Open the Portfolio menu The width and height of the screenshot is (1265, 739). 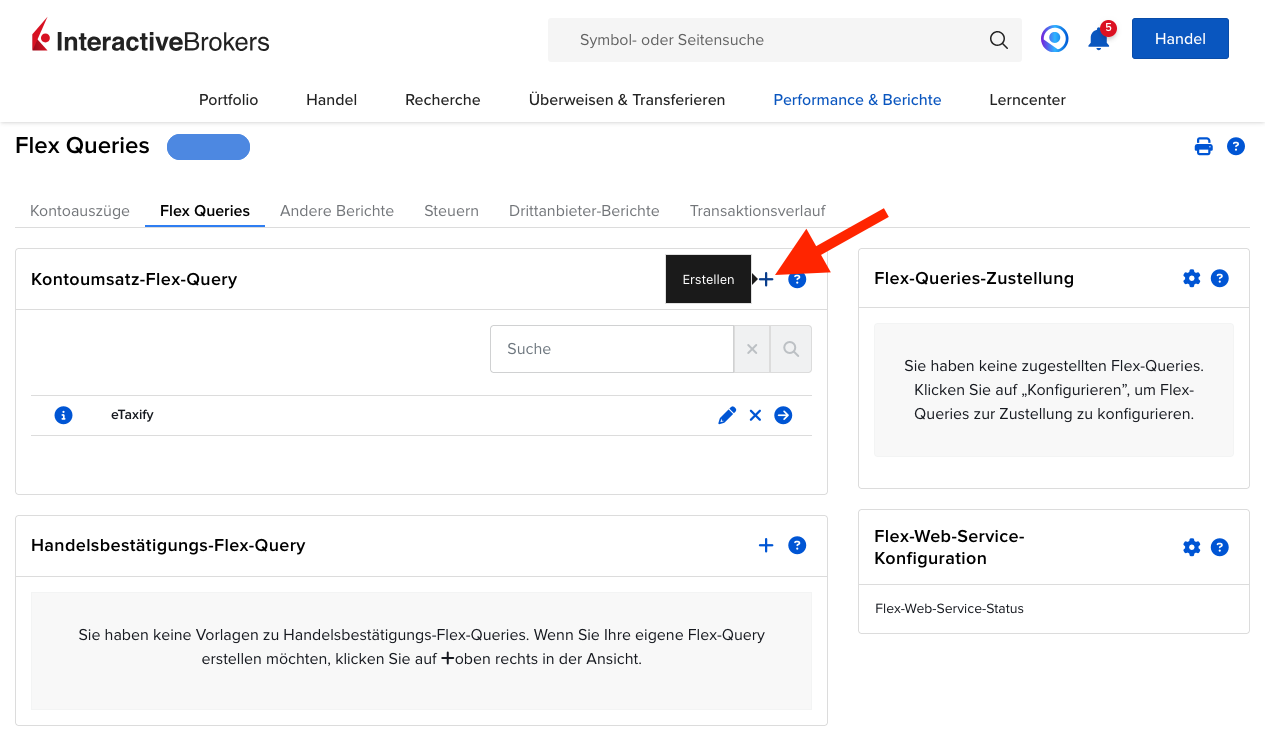[228, 100]
